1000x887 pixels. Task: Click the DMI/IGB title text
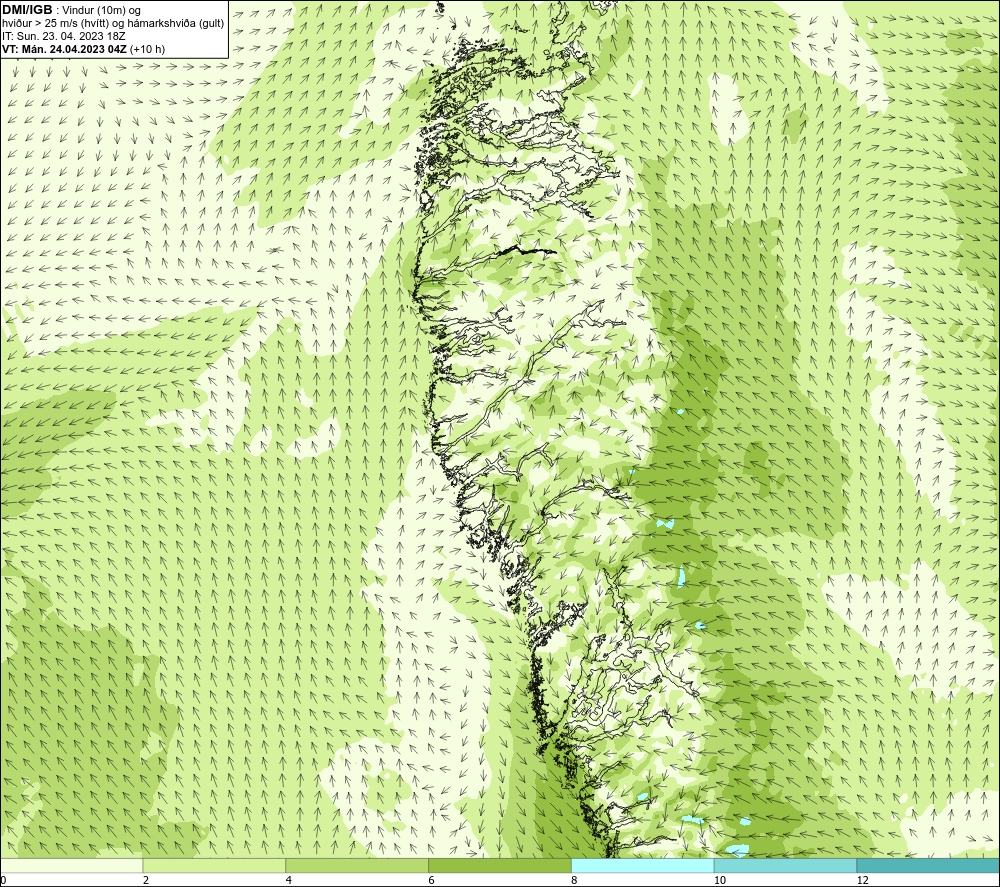27,10
